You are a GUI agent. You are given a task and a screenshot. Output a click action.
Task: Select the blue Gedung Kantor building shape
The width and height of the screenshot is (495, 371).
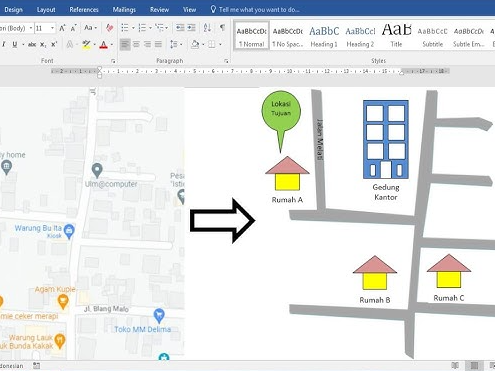point(386,139)
